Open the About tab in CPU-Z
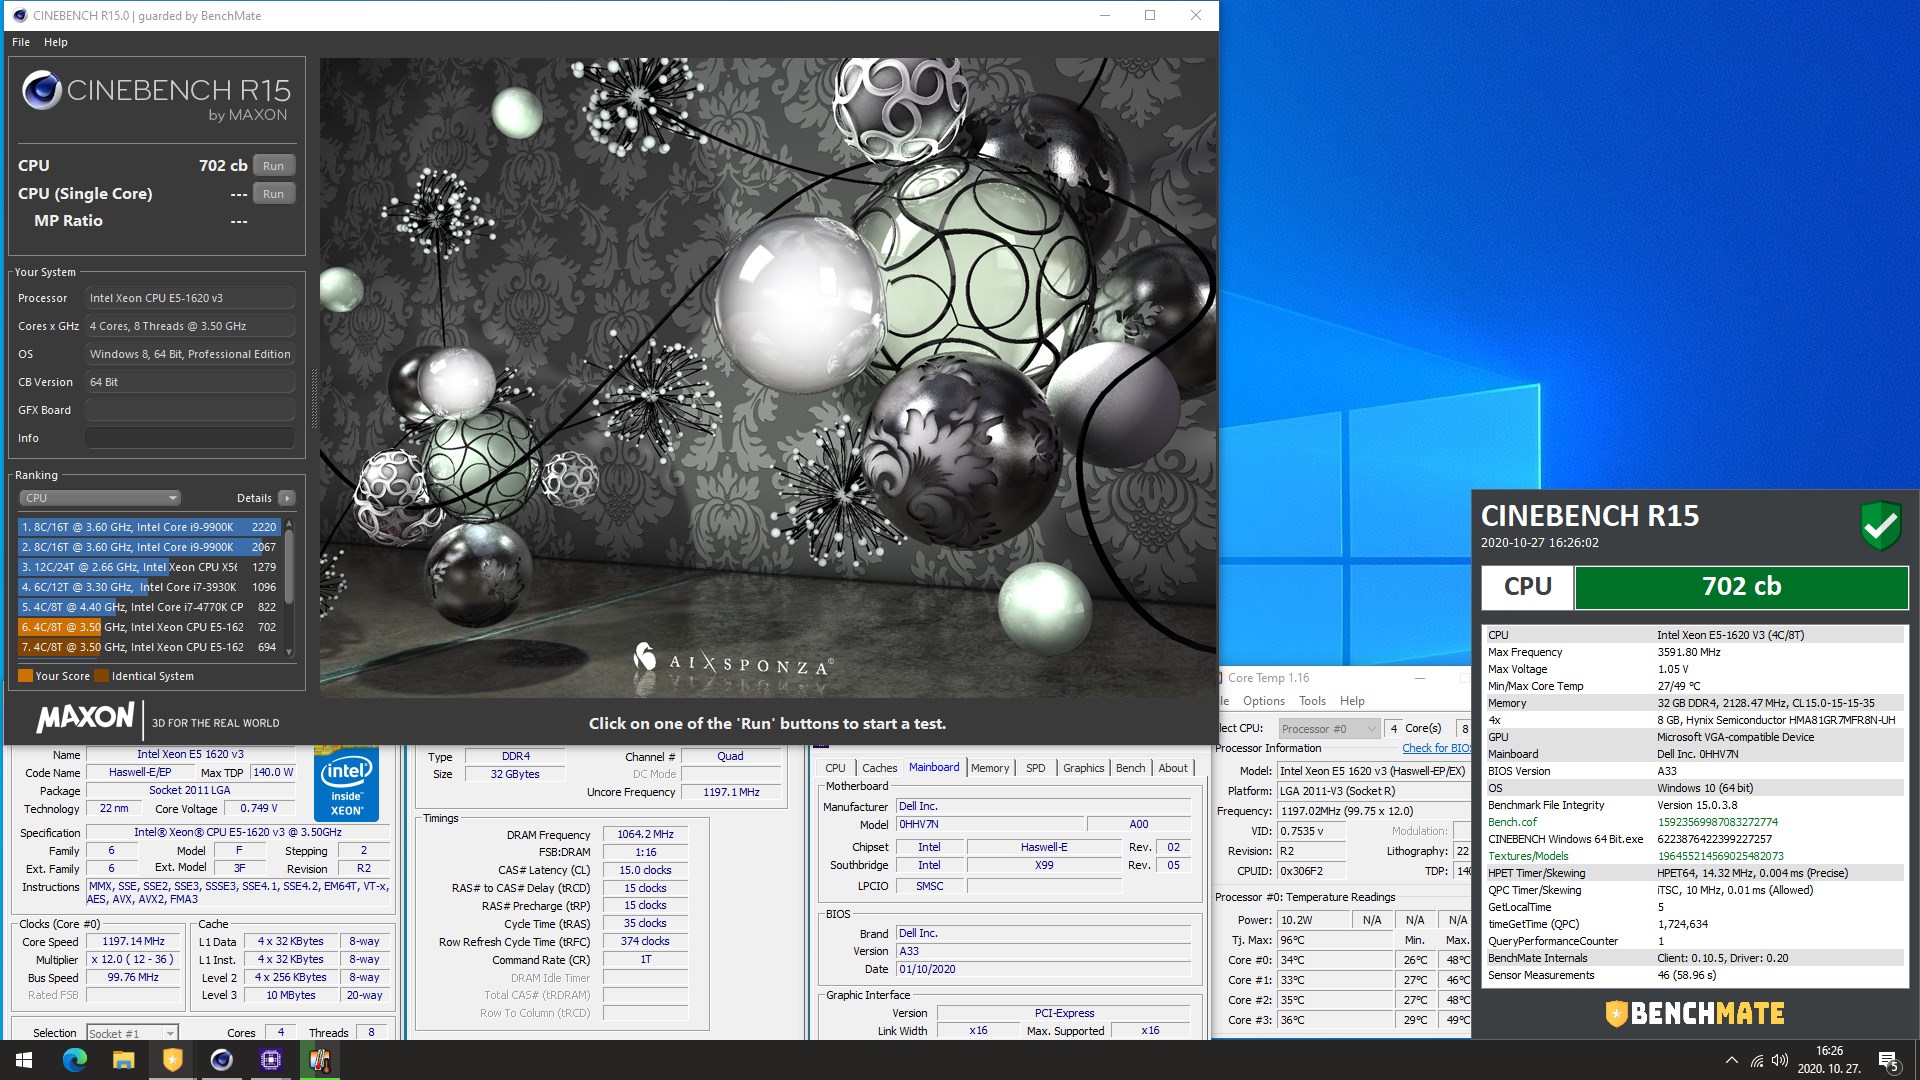Image resolution: width=1920 pixels, height=1080 pixels. click(x=1173, y=768)
